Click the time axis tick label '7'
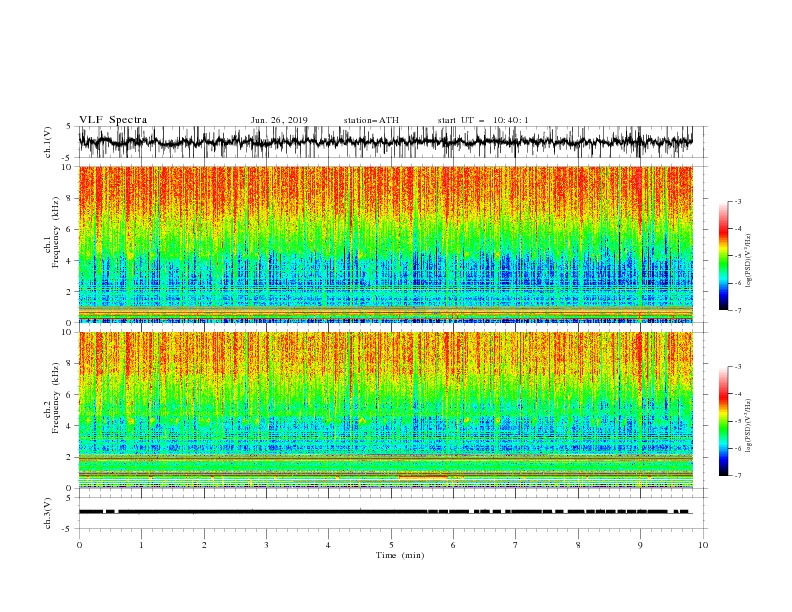 (516, 545)
